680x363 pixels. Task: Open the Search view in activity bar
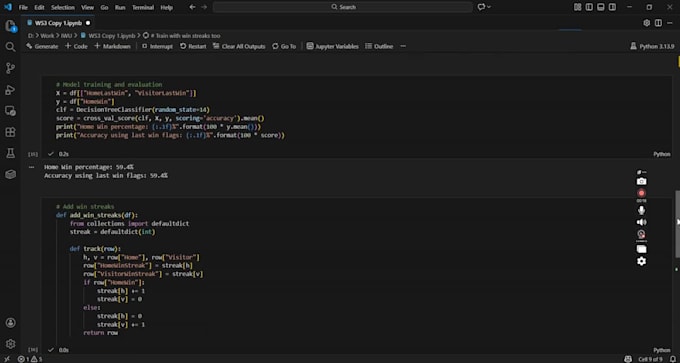point(10,47)
